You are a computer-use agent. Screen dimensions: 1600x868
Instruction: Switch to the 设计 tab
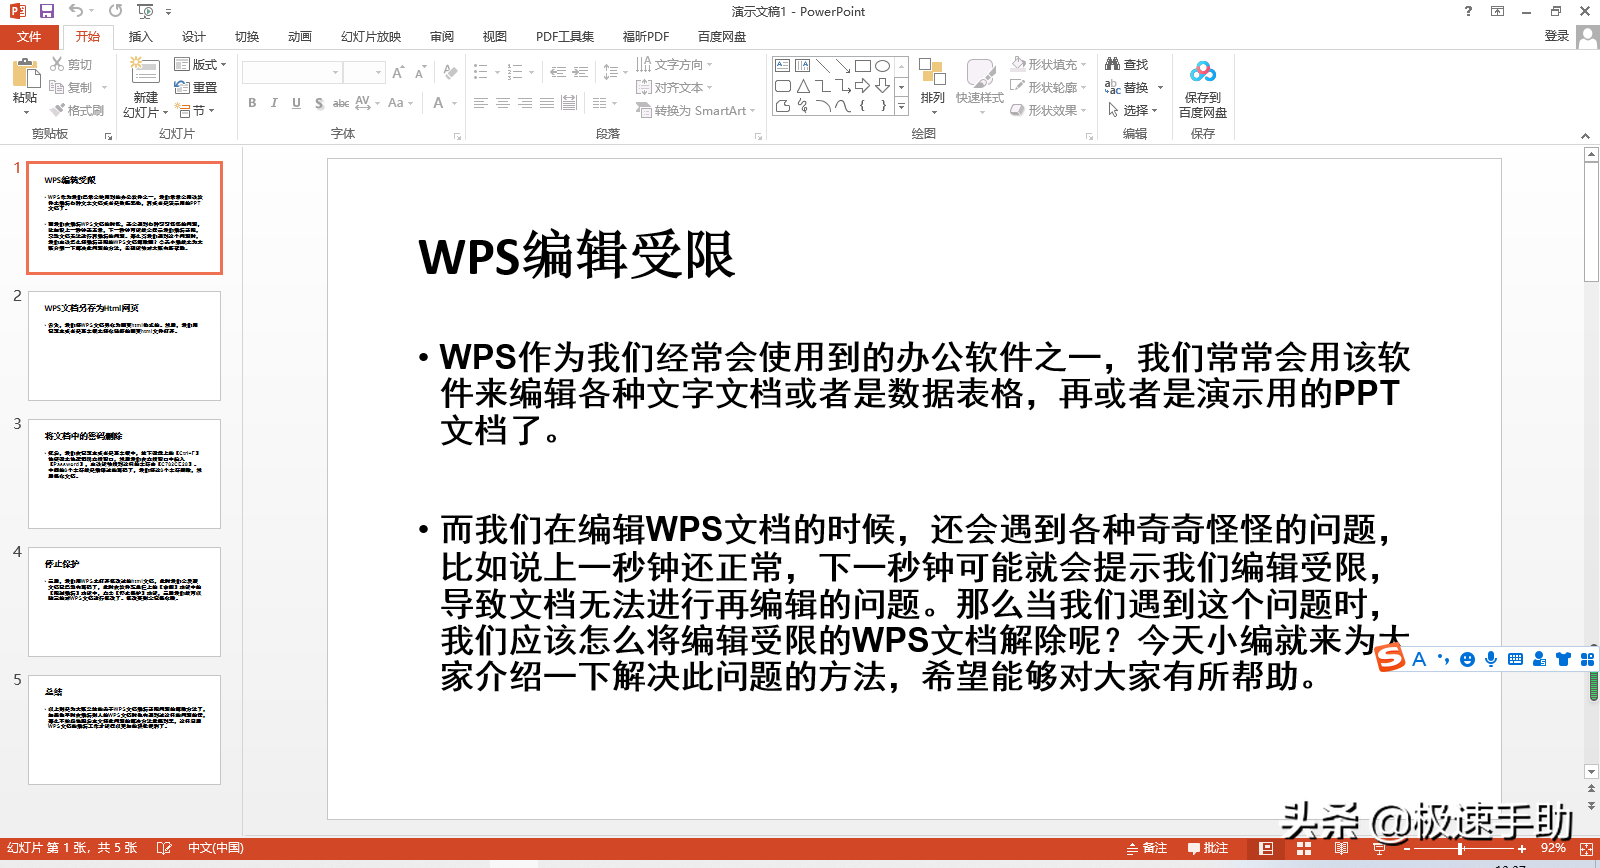coord(194,37)
